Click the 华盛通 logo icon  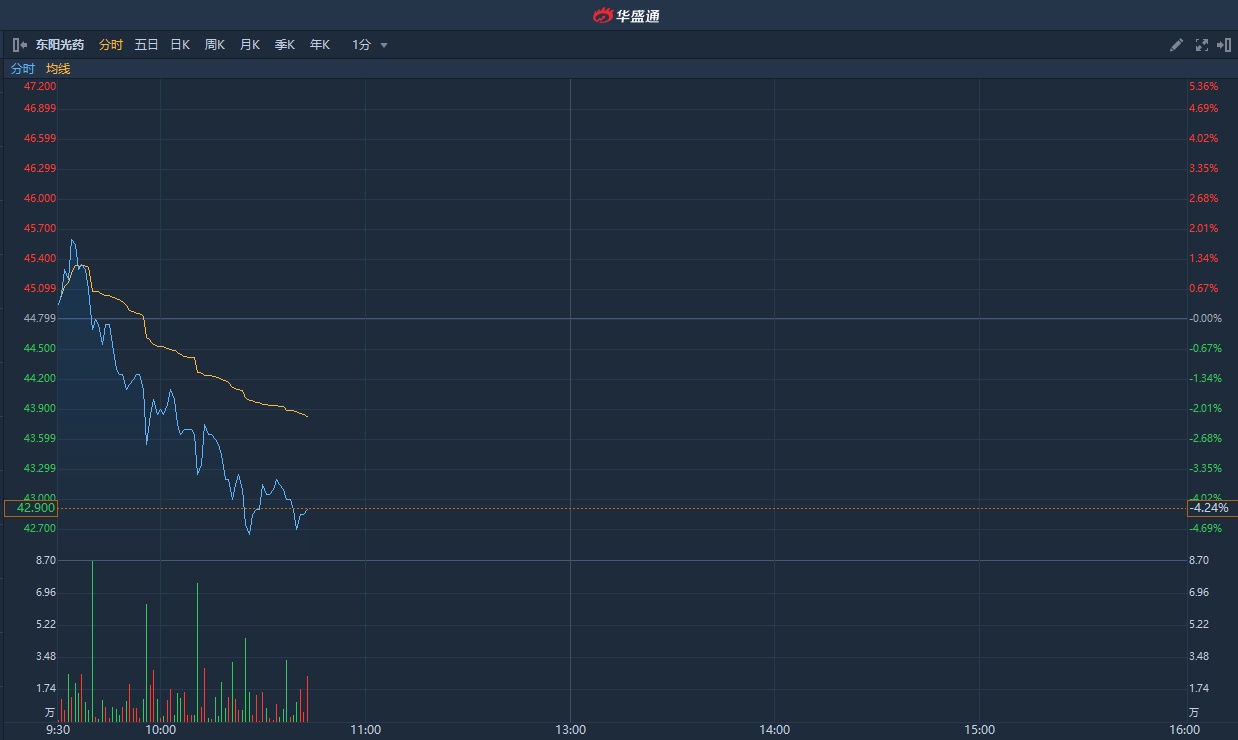click(602, 15)
